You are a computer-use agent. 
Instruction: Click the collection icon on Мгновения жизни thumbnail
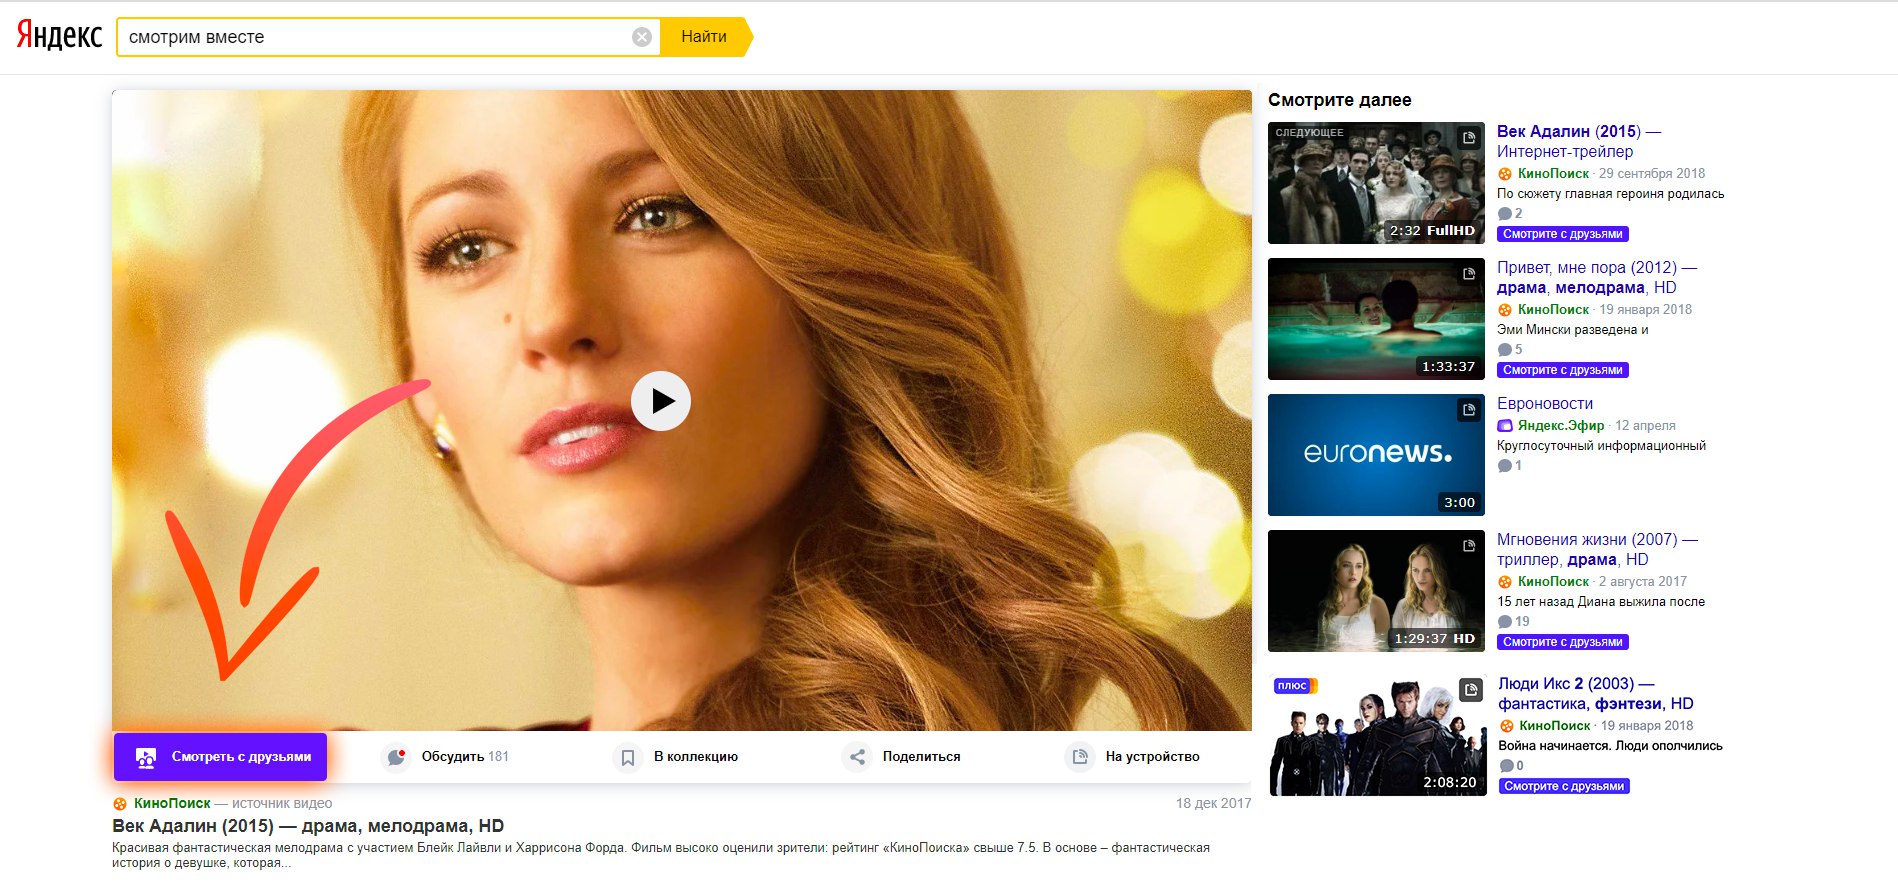1469,546
